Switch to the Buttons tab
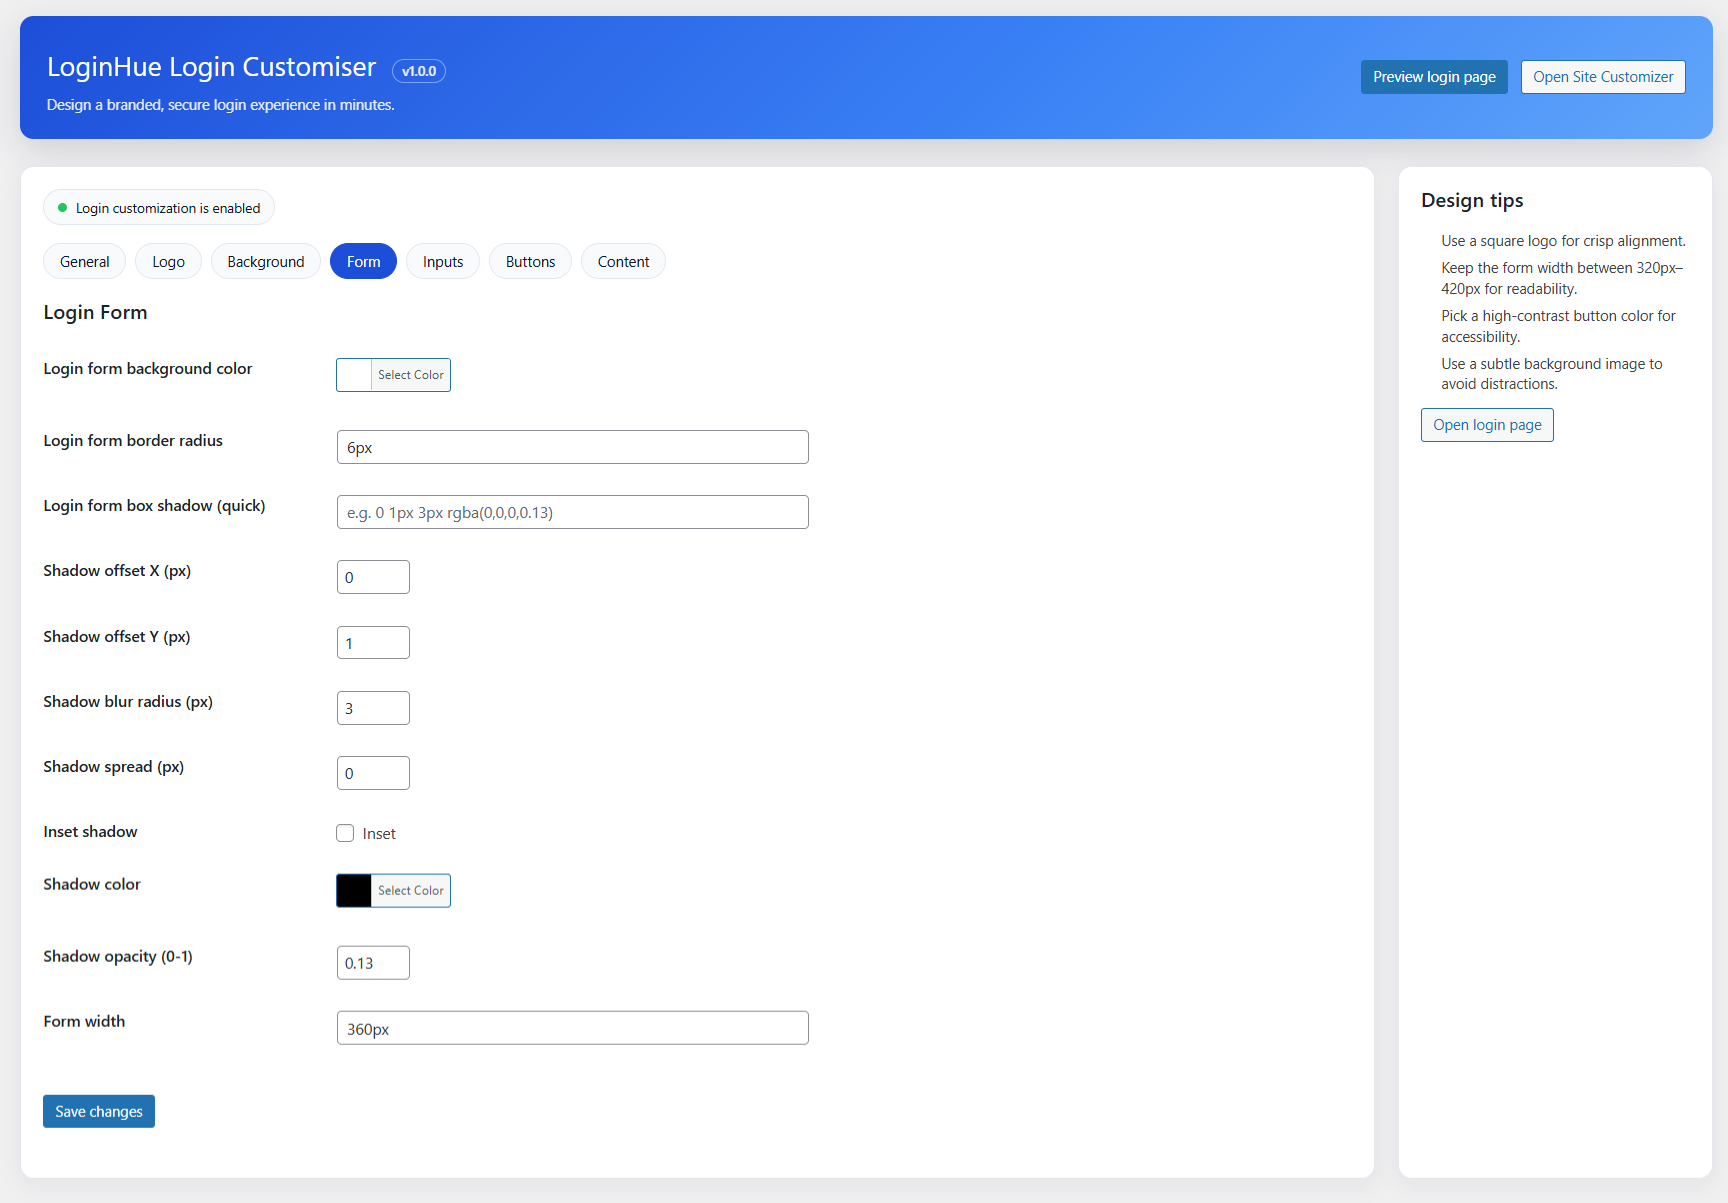 530,261
